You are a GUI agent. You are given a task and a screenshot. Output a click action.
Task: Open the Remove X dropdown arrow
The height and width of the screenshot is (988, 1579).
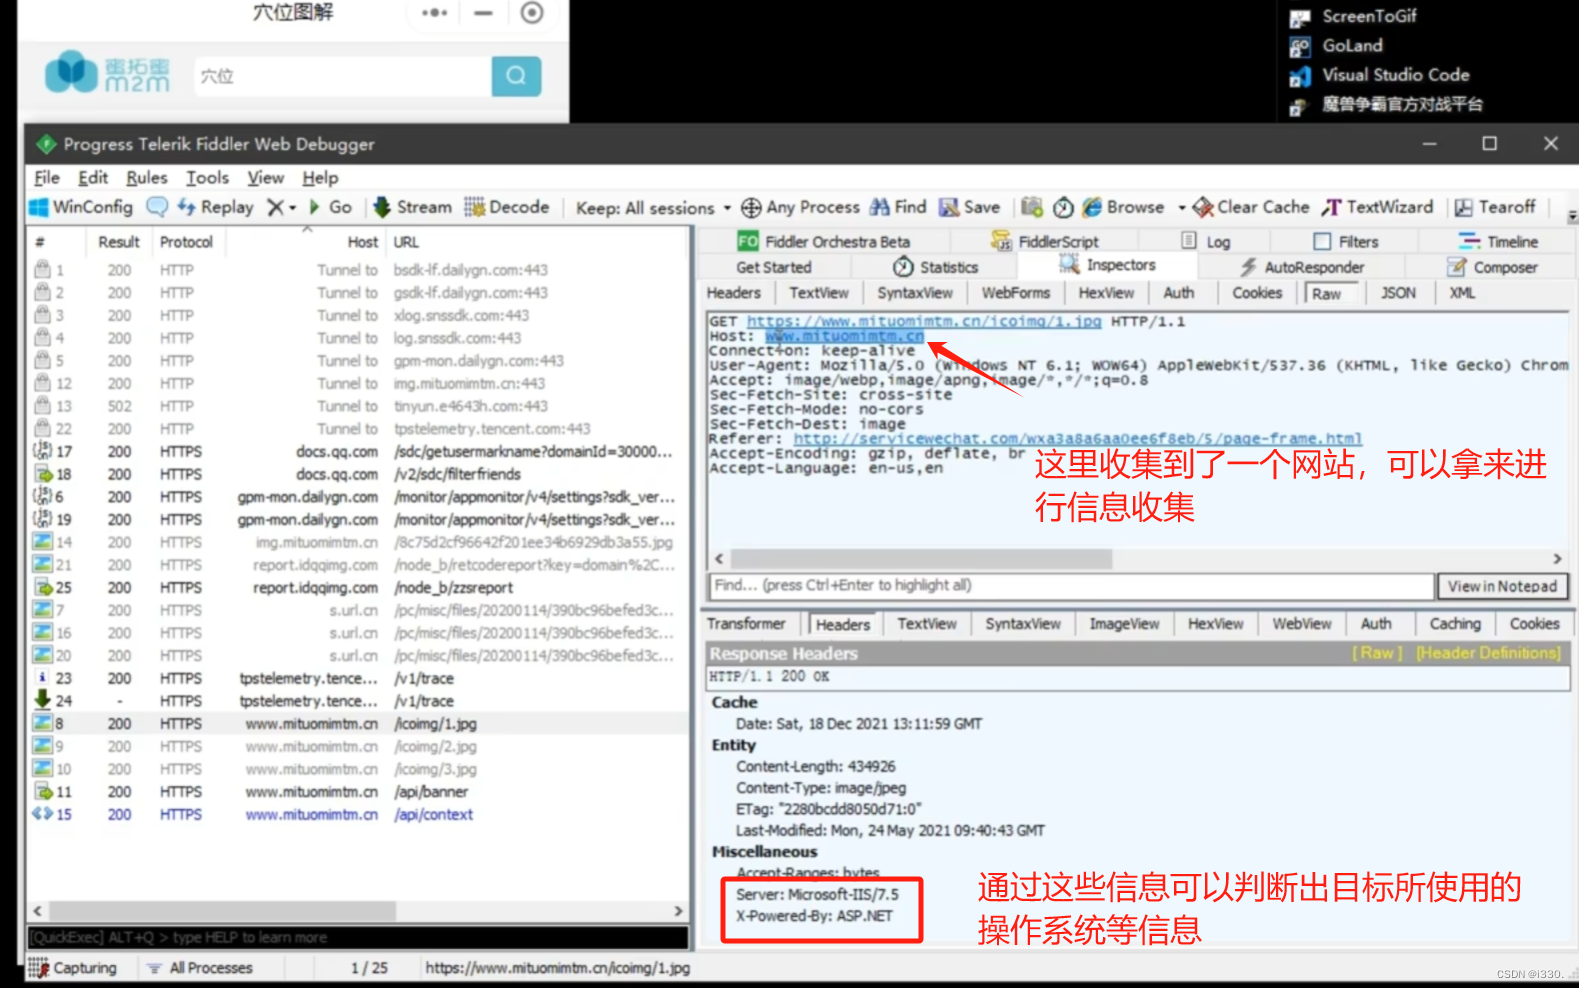click(x=292, y=208)
